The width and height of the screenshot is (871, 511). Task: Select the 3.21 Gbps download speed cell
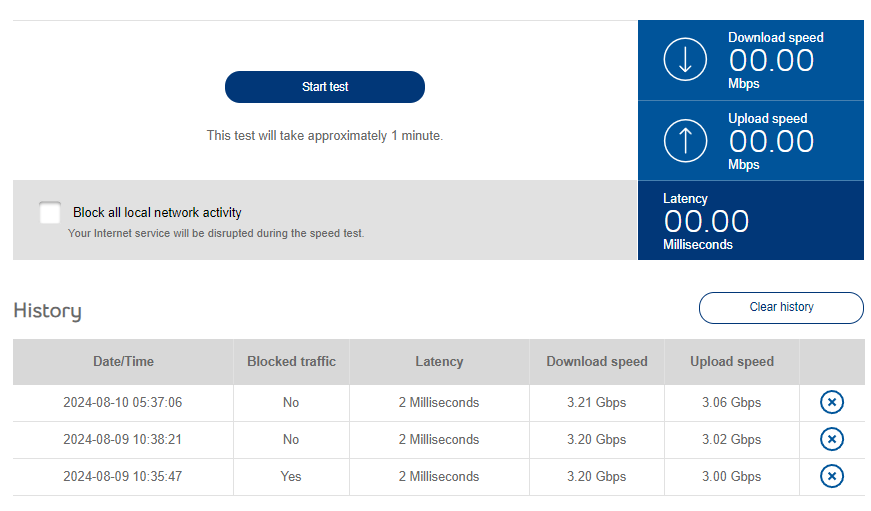596,402
